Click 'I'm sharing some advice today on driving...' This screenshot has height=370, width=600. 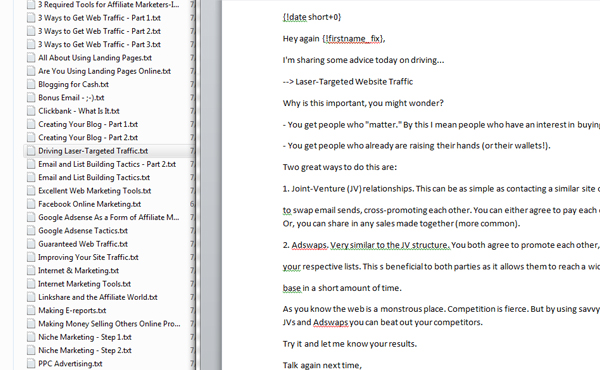click(364, 60)
